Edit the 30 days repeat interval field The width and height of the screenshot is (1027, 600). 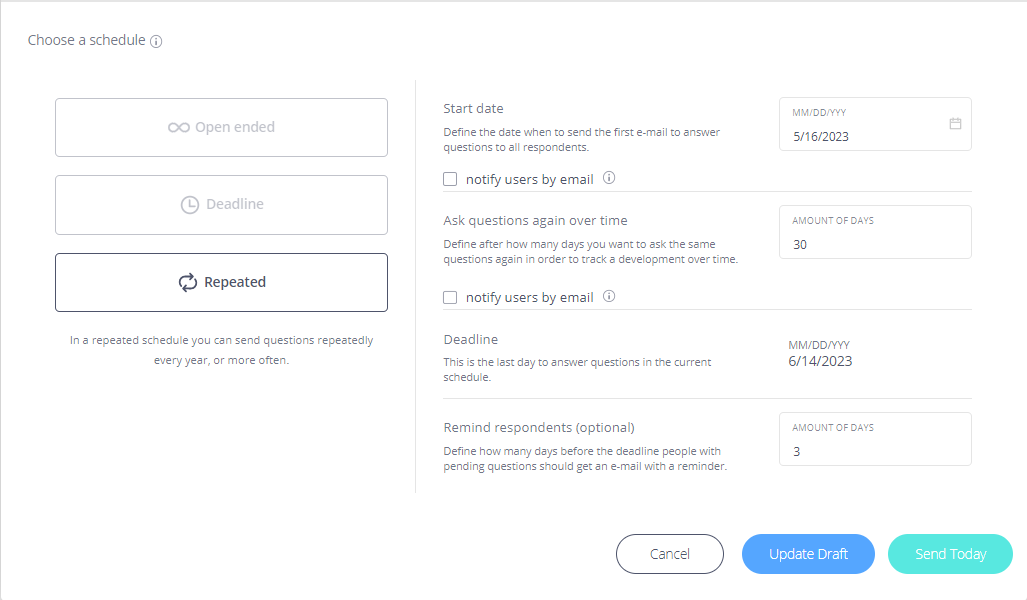point(875,232)
